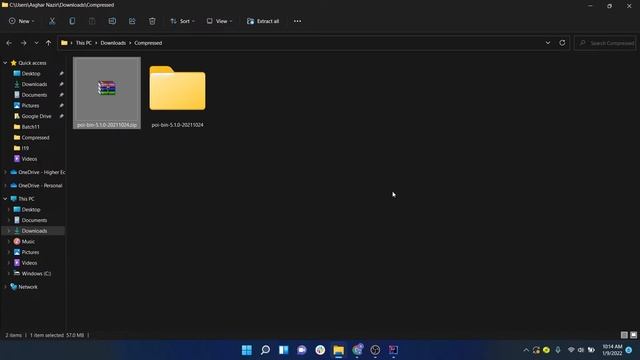Open the See more ellipsis menu
This screenshot has height=360, width=640.
(x=298, y=21)
